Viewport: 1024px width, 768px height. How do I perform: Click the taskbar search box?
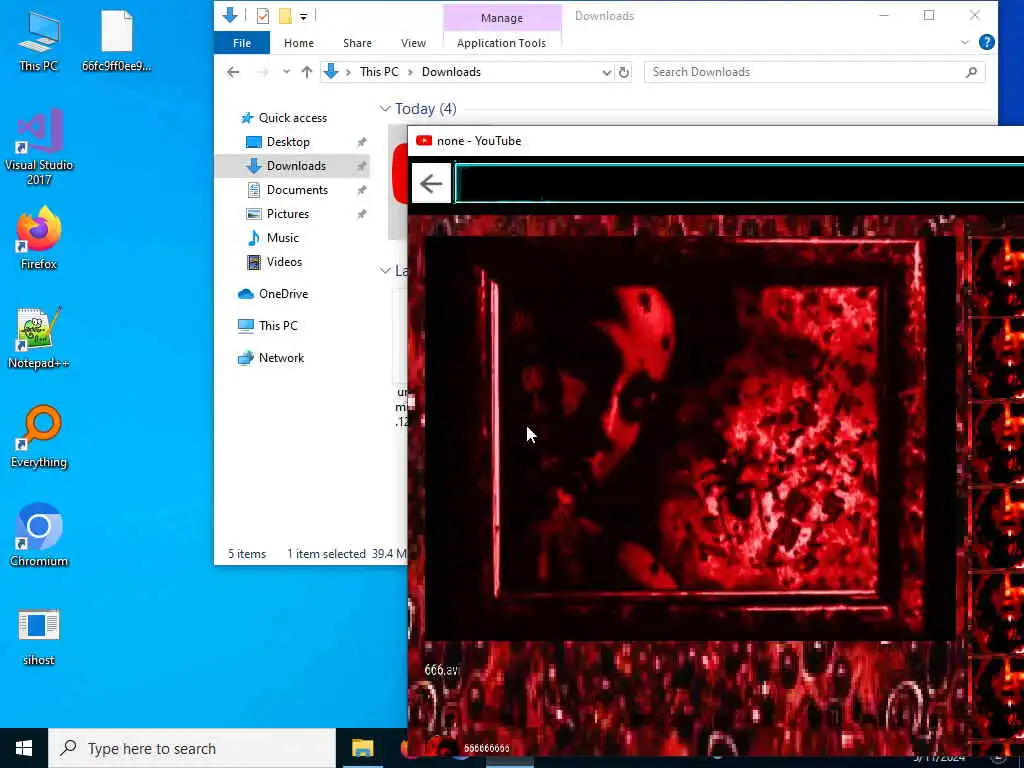(x=191, y=748)
